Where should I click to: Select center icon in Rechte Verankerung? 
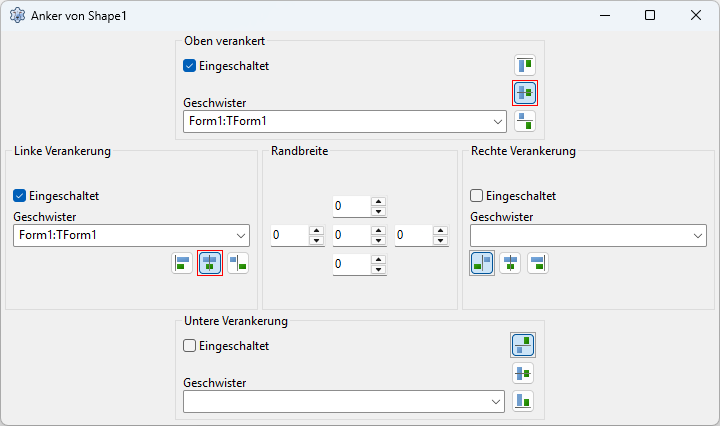(x=510, y=263)
